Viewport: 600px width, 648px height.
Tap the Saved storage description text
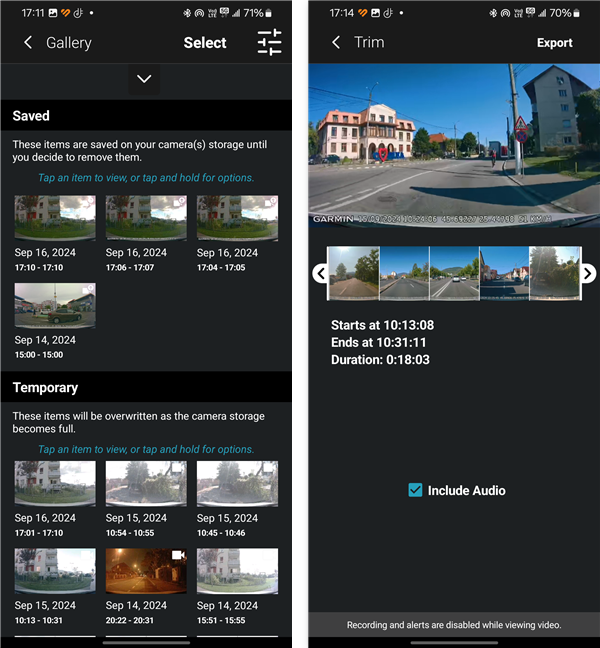[140, 151]
